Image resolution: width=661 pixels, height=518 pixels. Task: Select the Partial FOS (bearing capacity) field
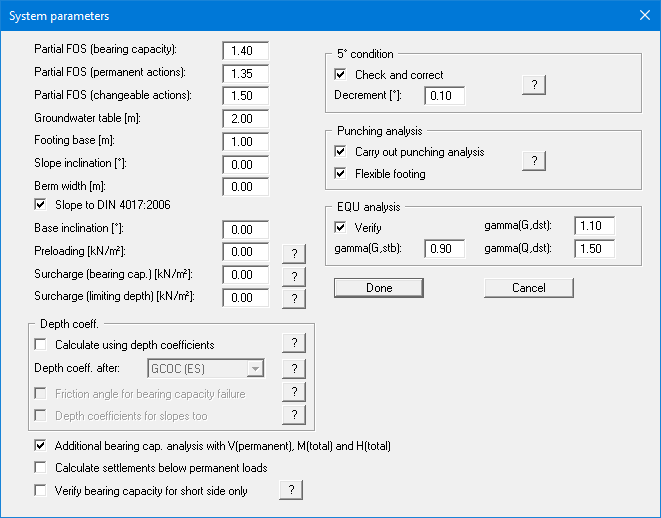[245, 50]
